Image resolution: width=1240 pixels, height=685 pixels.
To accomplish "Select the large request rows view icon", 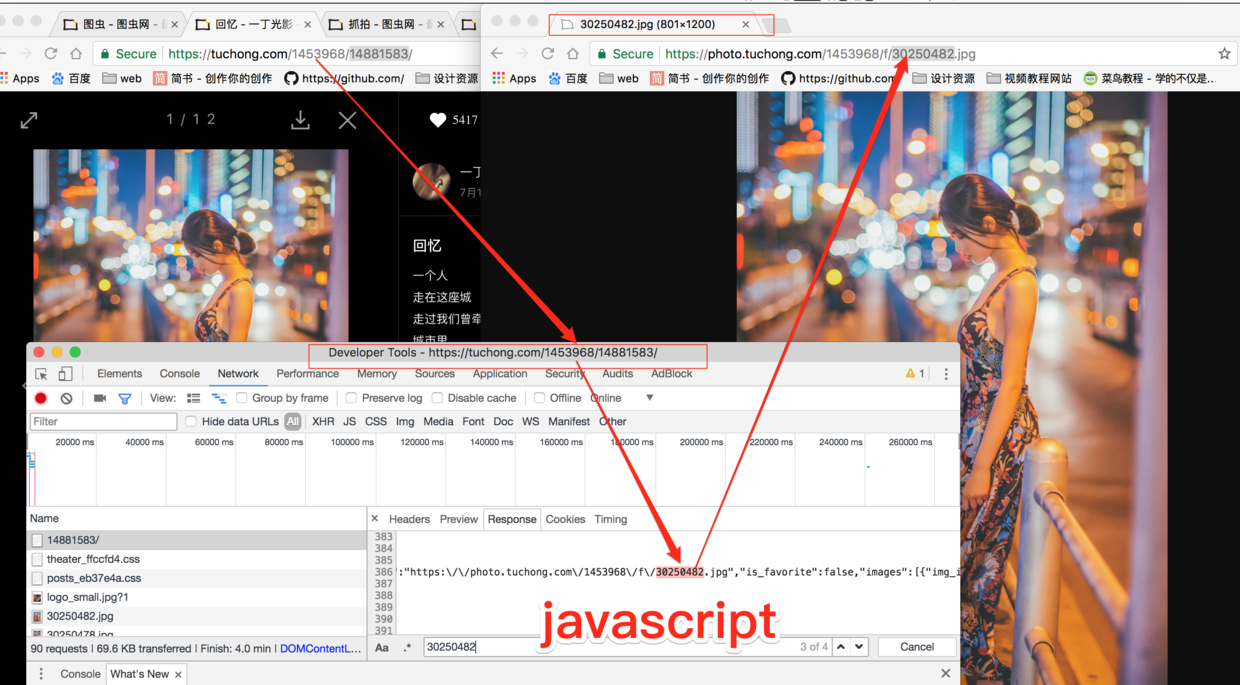I will click(194, 398).
